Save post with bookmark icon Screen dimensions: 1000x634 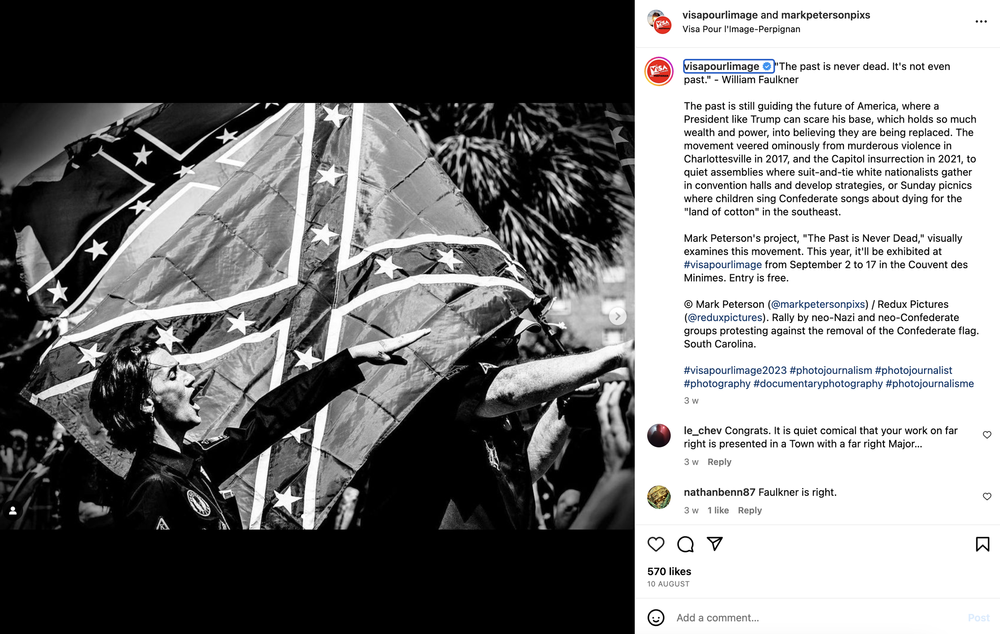pos(982,544)
